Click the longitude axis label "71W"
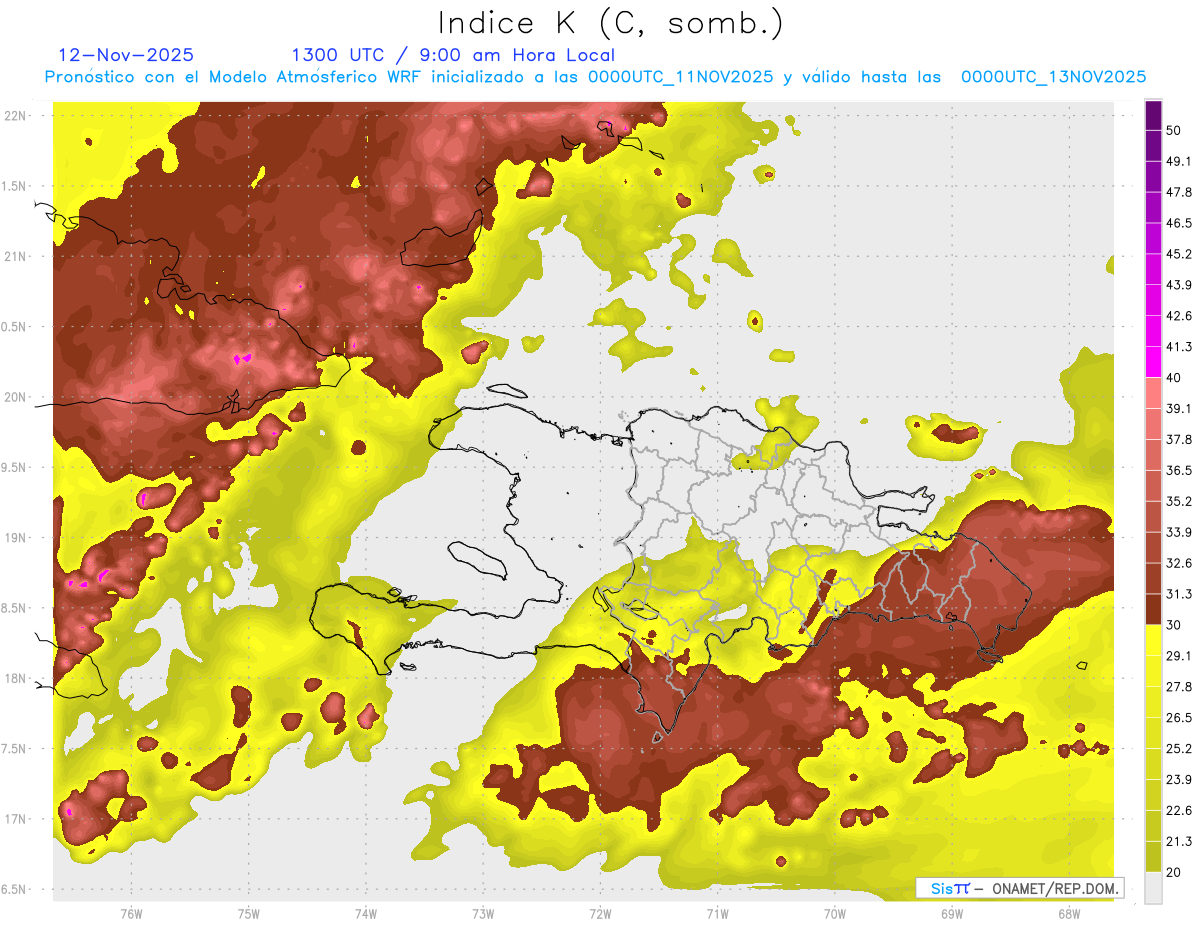1200x927 pixels. click(717, 913)
